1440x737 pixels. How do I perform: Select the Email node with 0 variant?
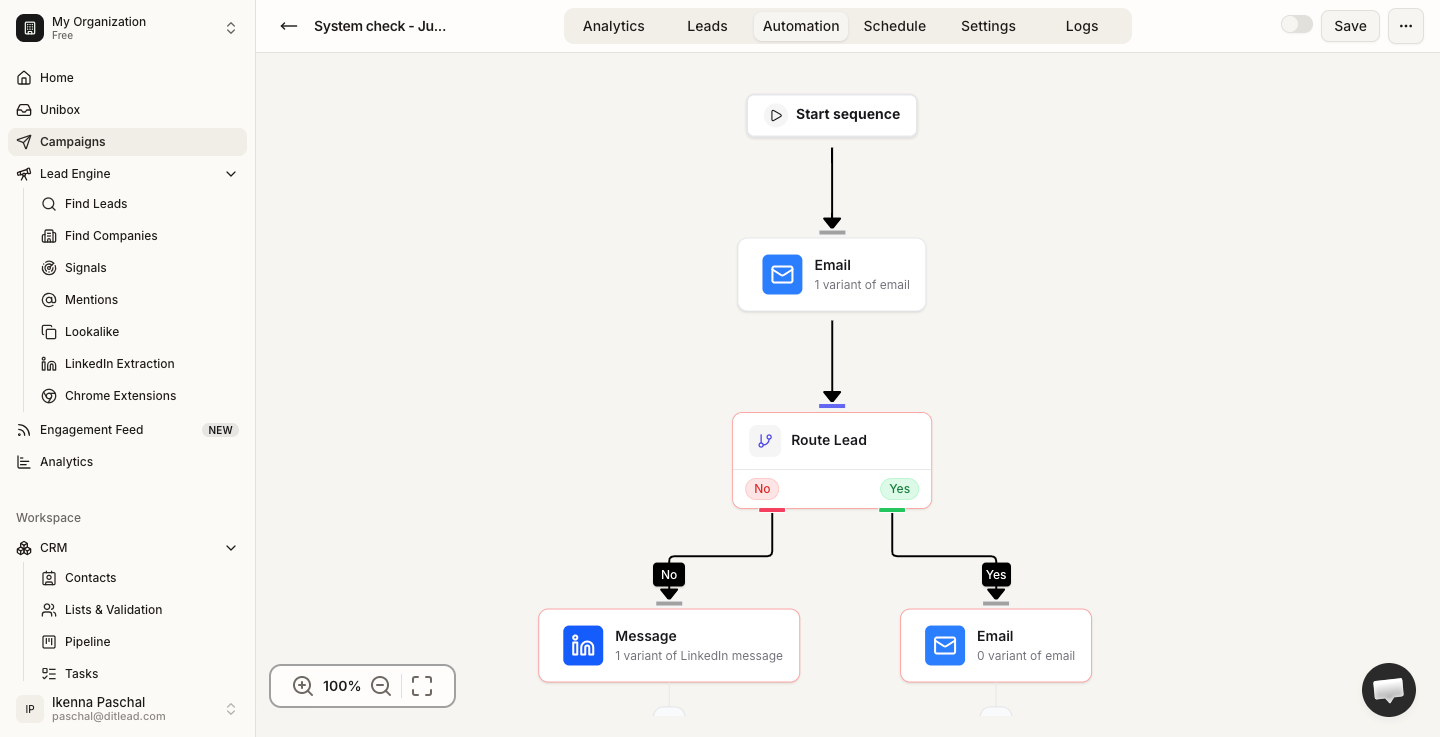pos(996,646)
